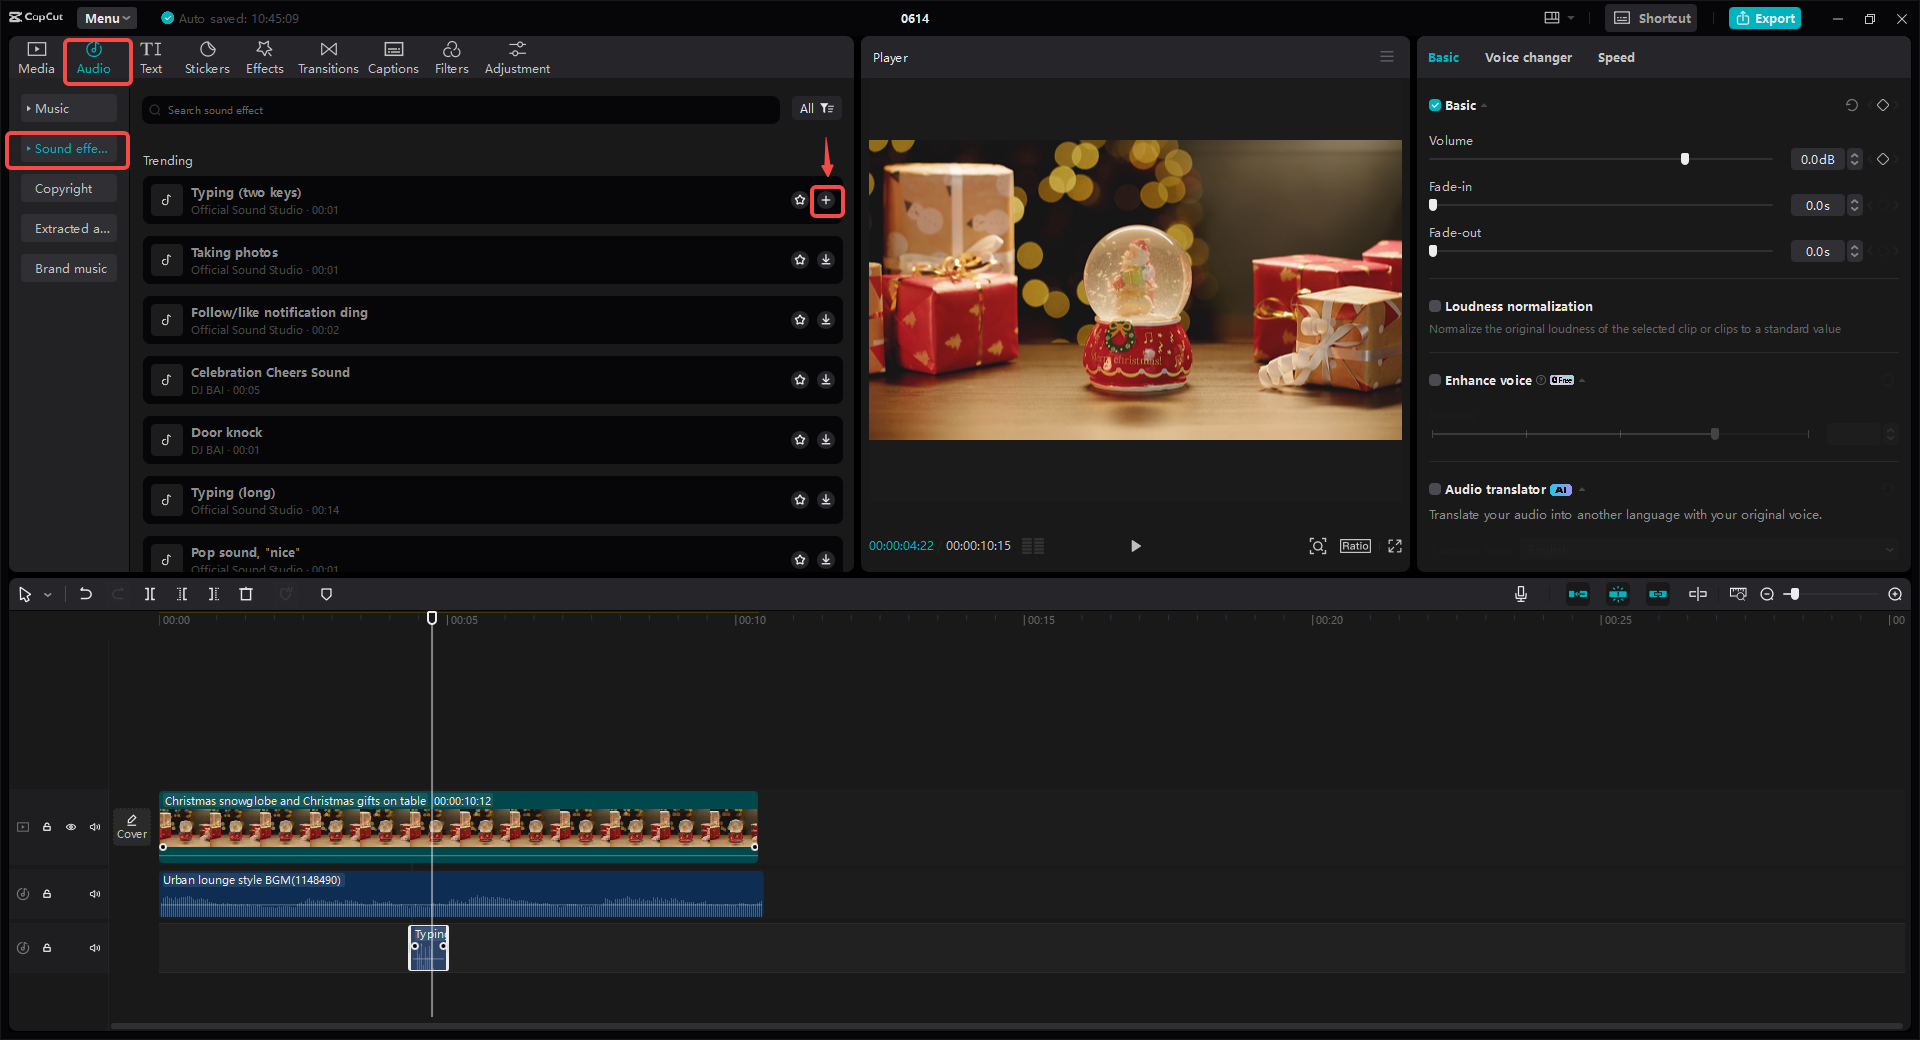Undo the last edit
The height and width of the screenshot is (1040, 1920).
(x=85, y=594)
